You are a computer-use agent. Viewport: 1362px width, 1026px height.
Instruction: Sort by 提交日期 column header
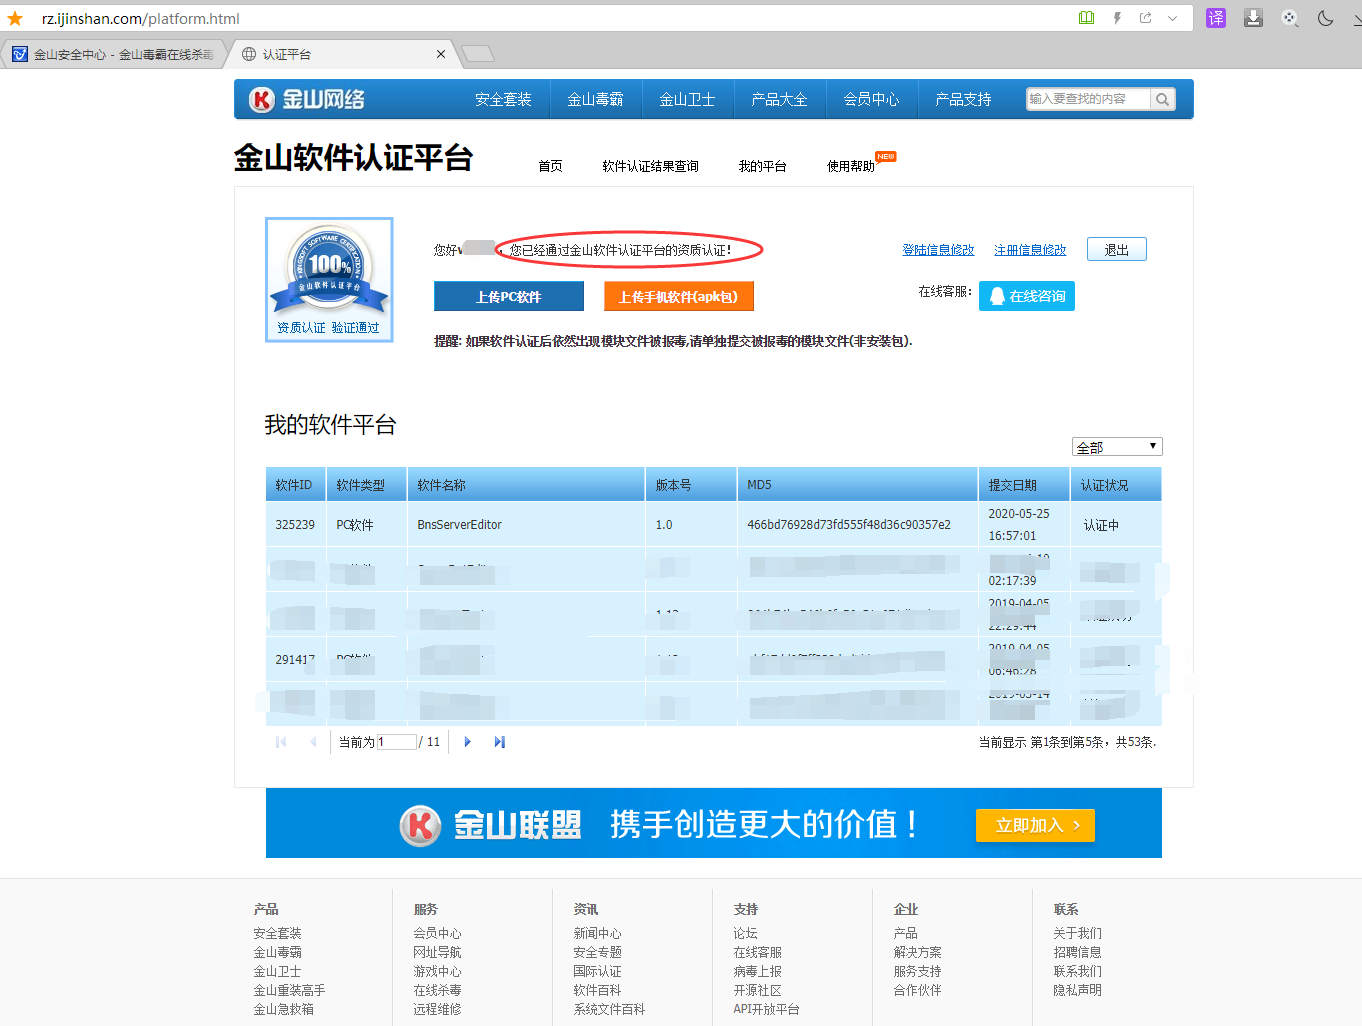[1023, 485]
